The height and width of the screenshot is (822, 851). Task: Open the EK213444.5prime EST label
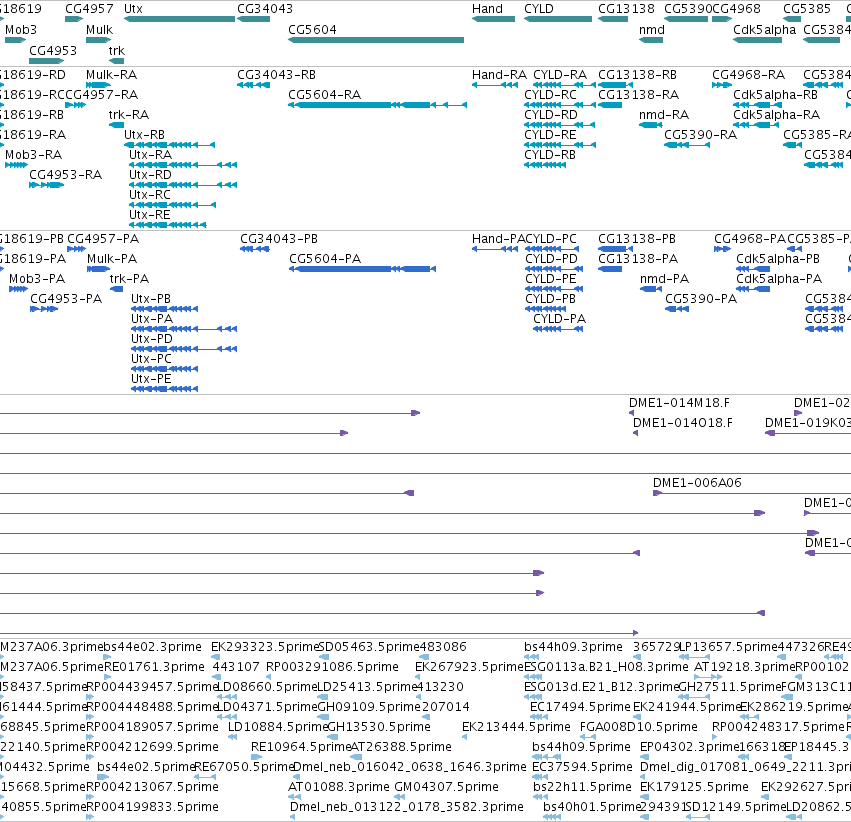tap(516, 727)
